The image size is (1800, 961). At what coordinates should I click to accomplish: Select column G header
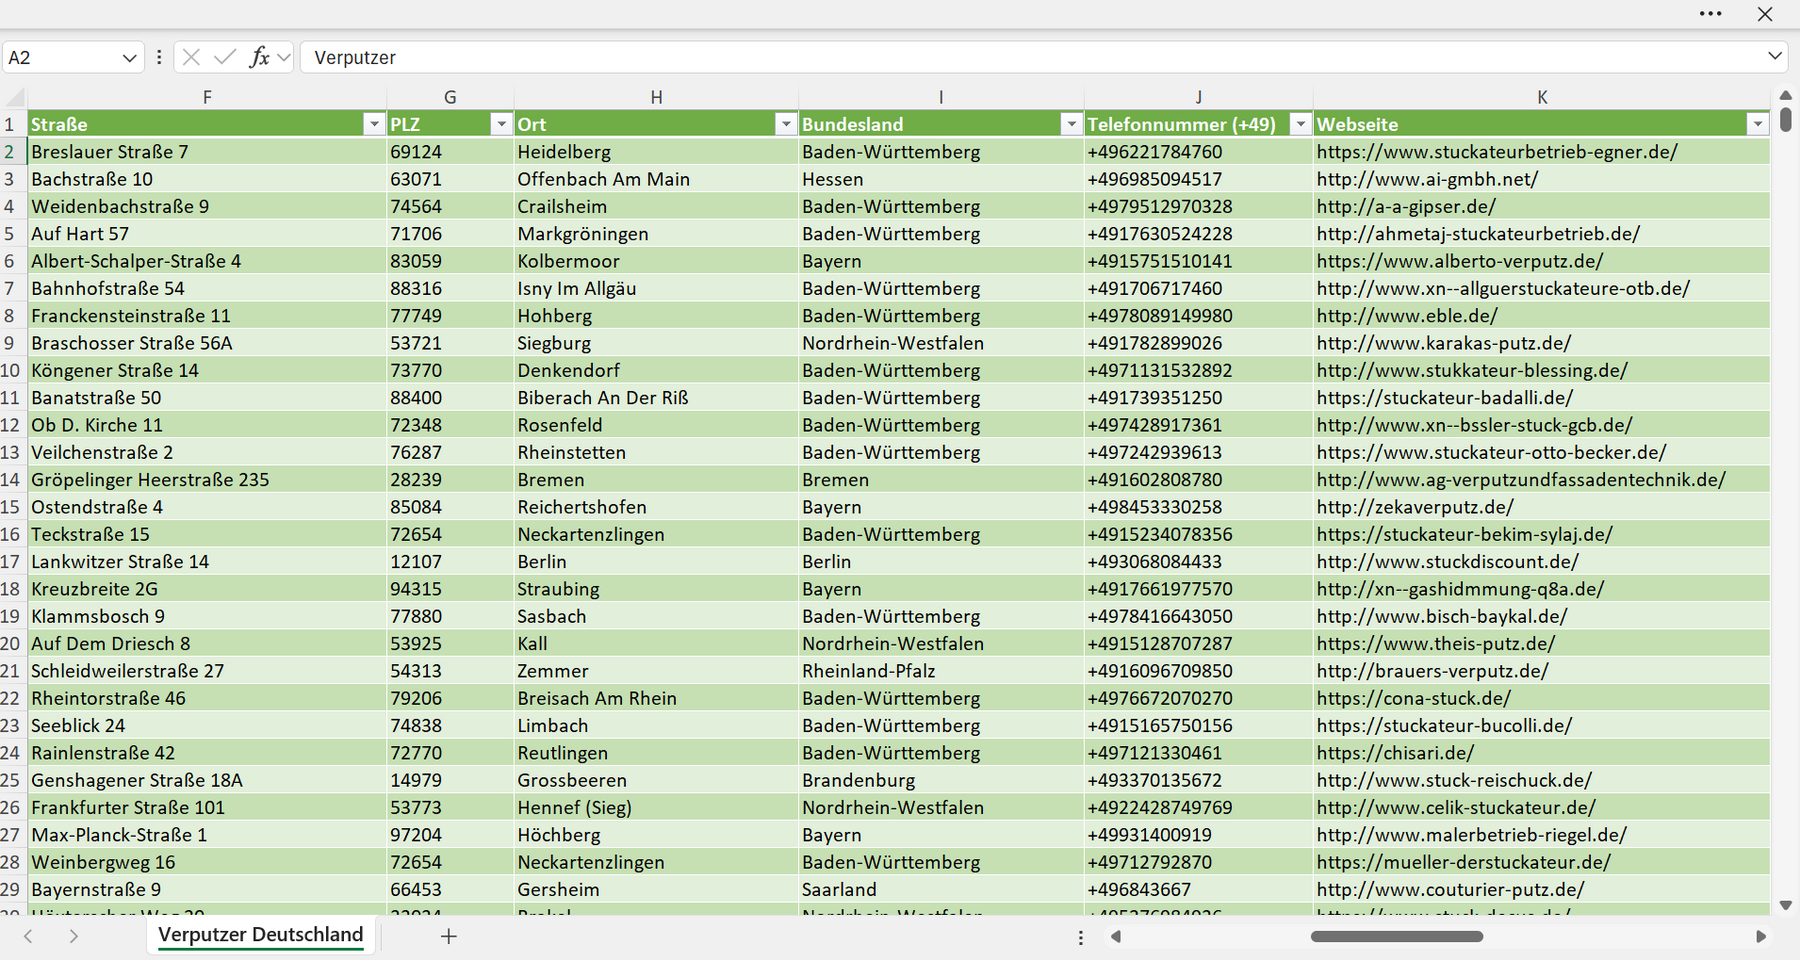(x=450, y=97)
